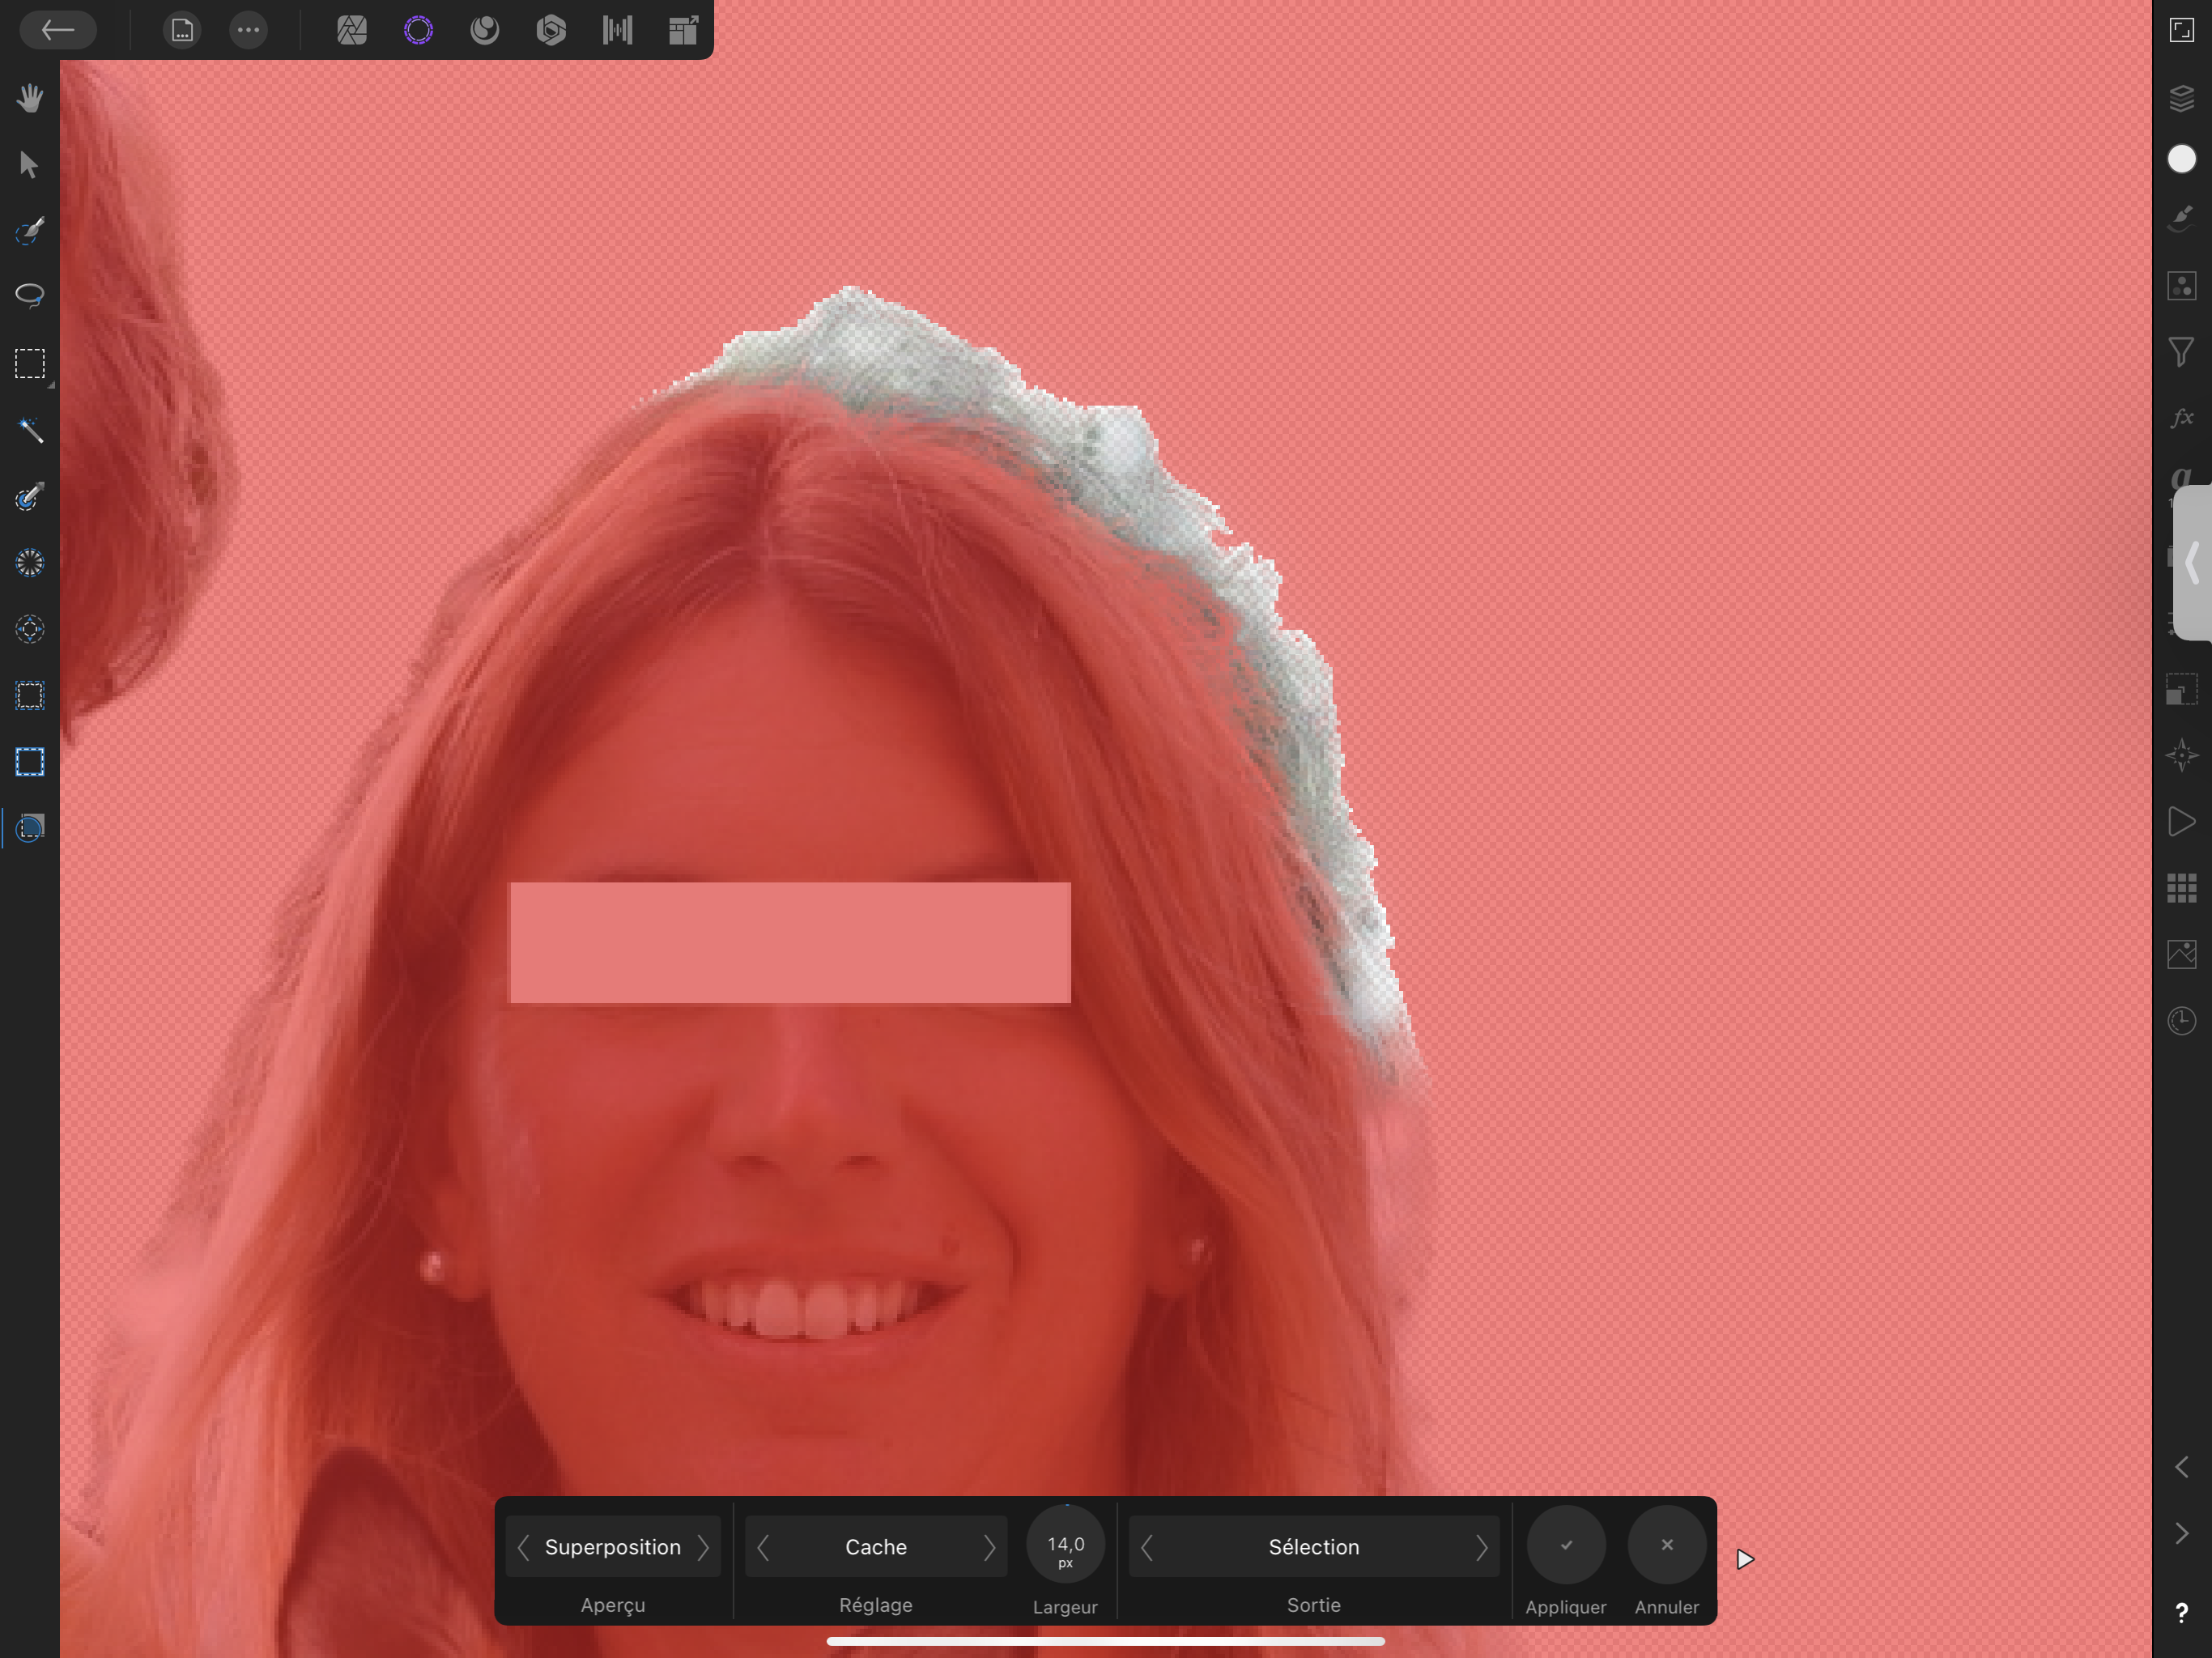
Task: Open the three-dots more options menu
Action: (x=248, y=30)
